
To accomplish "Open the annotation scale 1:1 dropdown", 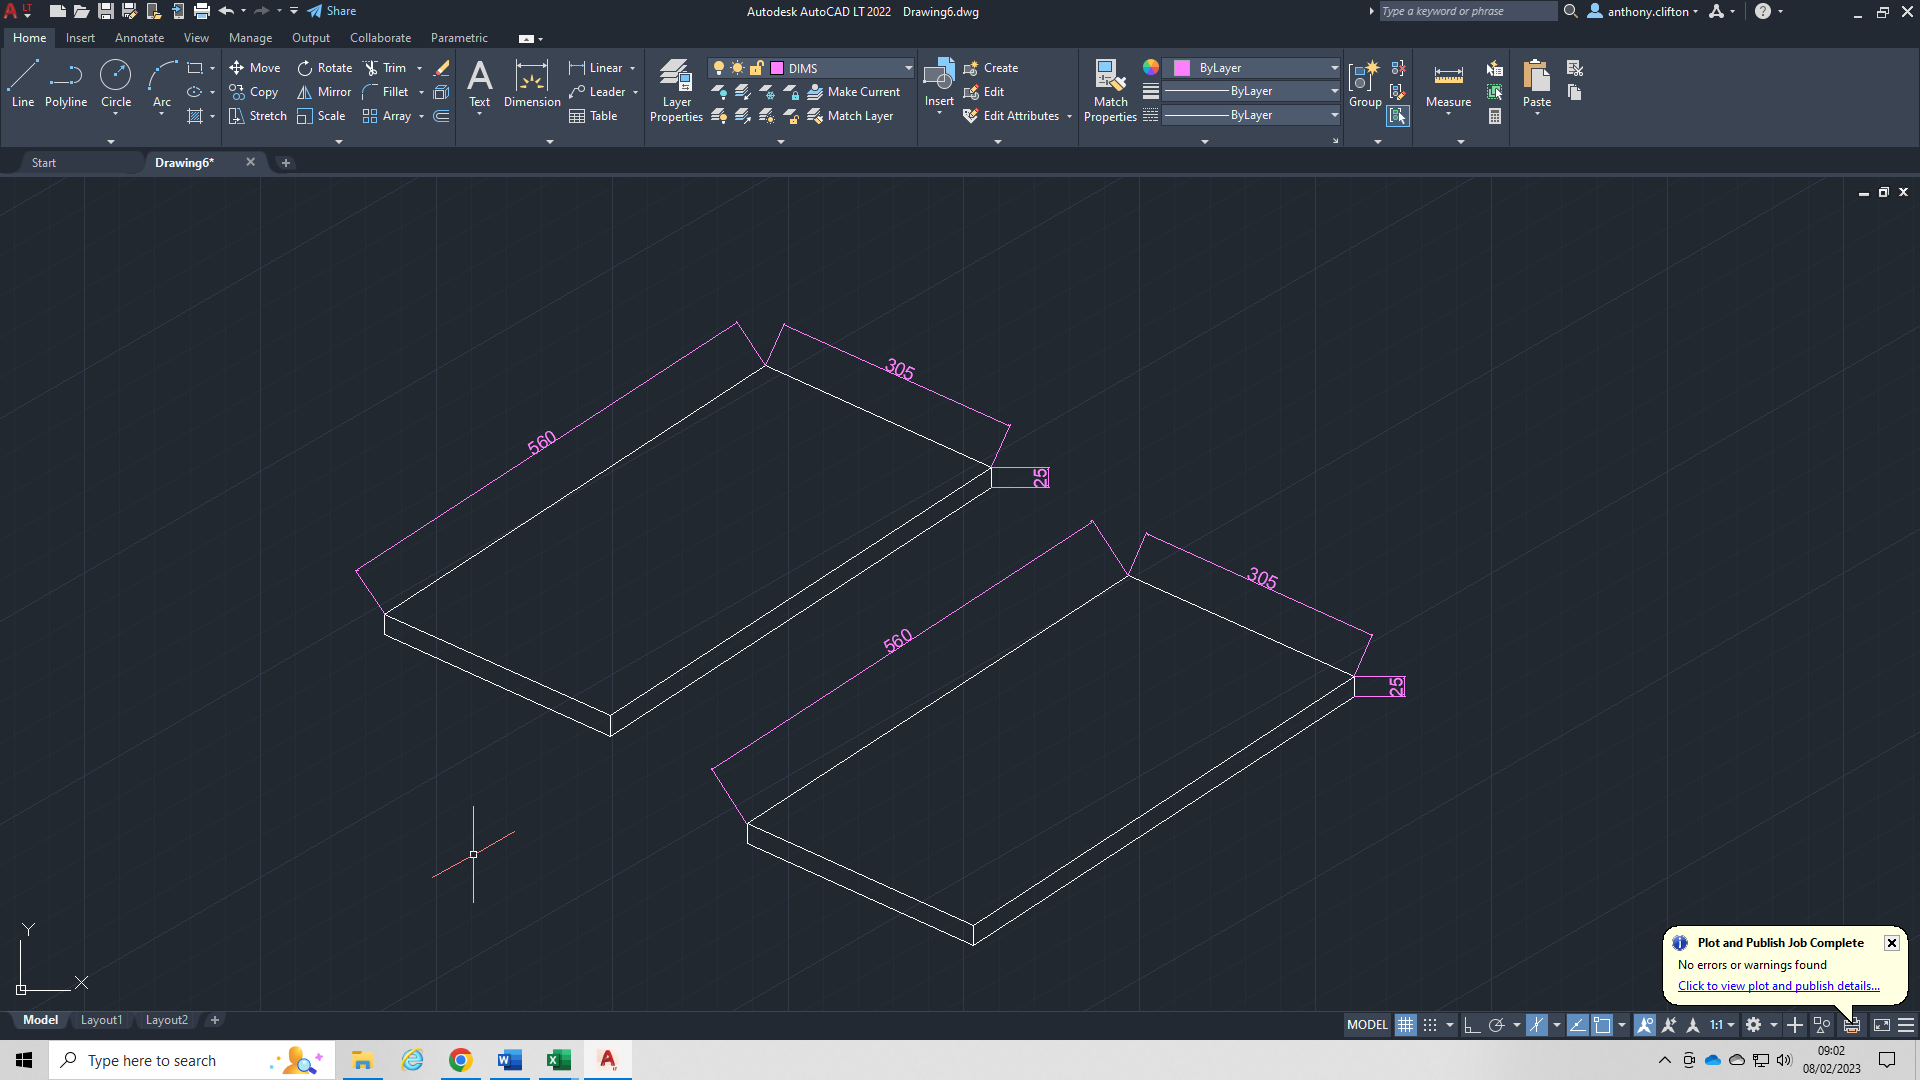I will [1722, 1025].
